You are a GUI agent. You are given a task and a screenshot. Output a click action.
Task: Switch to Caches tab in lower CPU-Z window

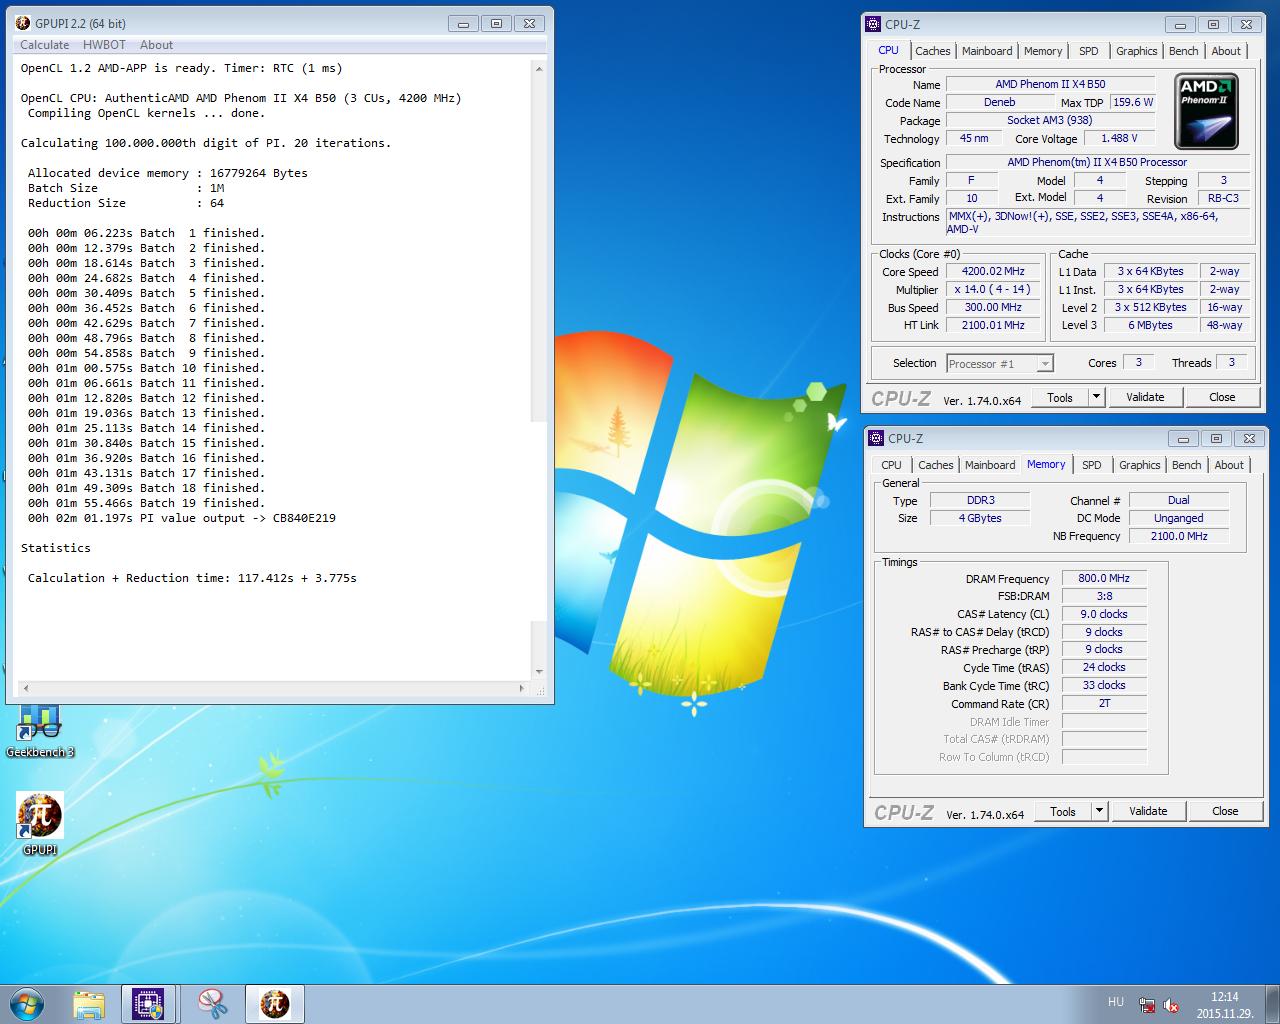[x=935, y=465]
